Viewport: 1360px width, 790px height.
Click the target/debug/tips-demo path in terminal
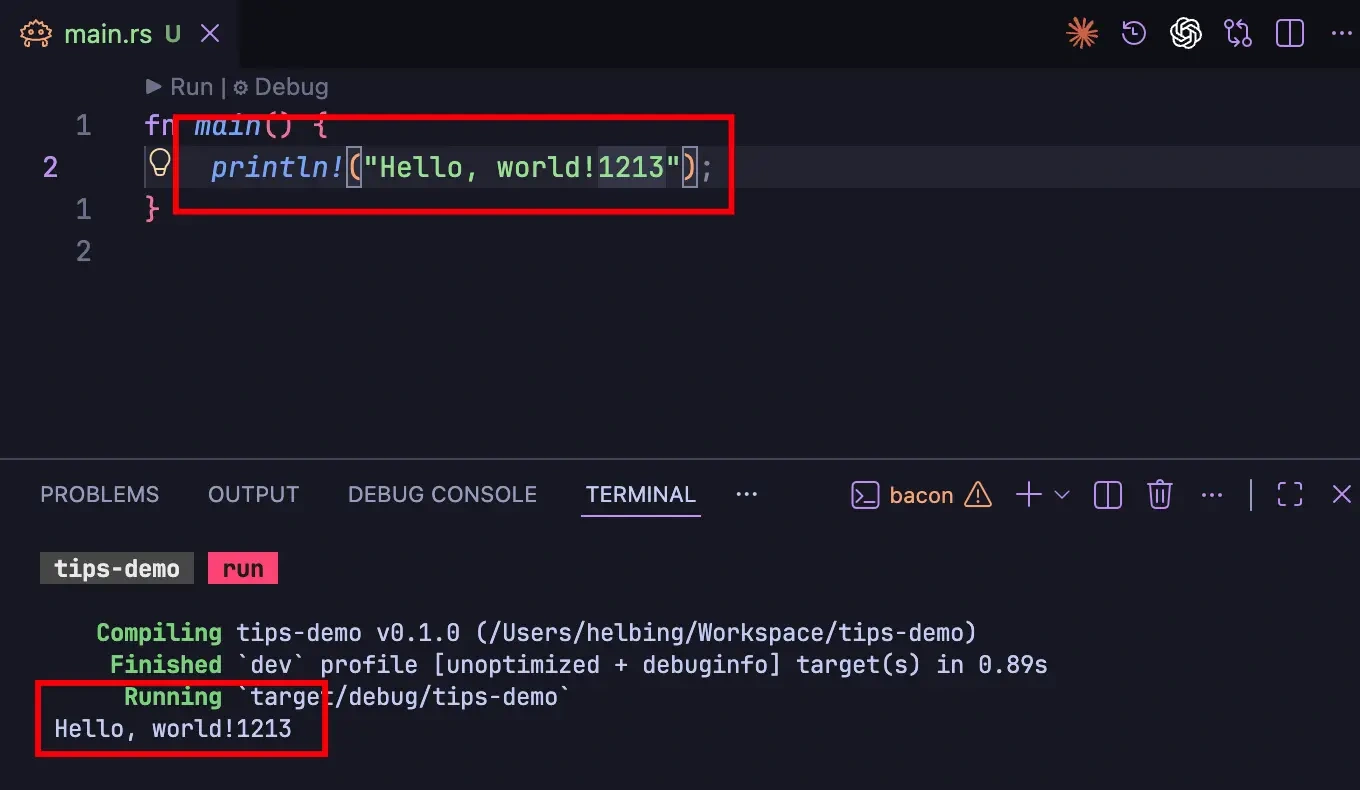click(402, 697)
